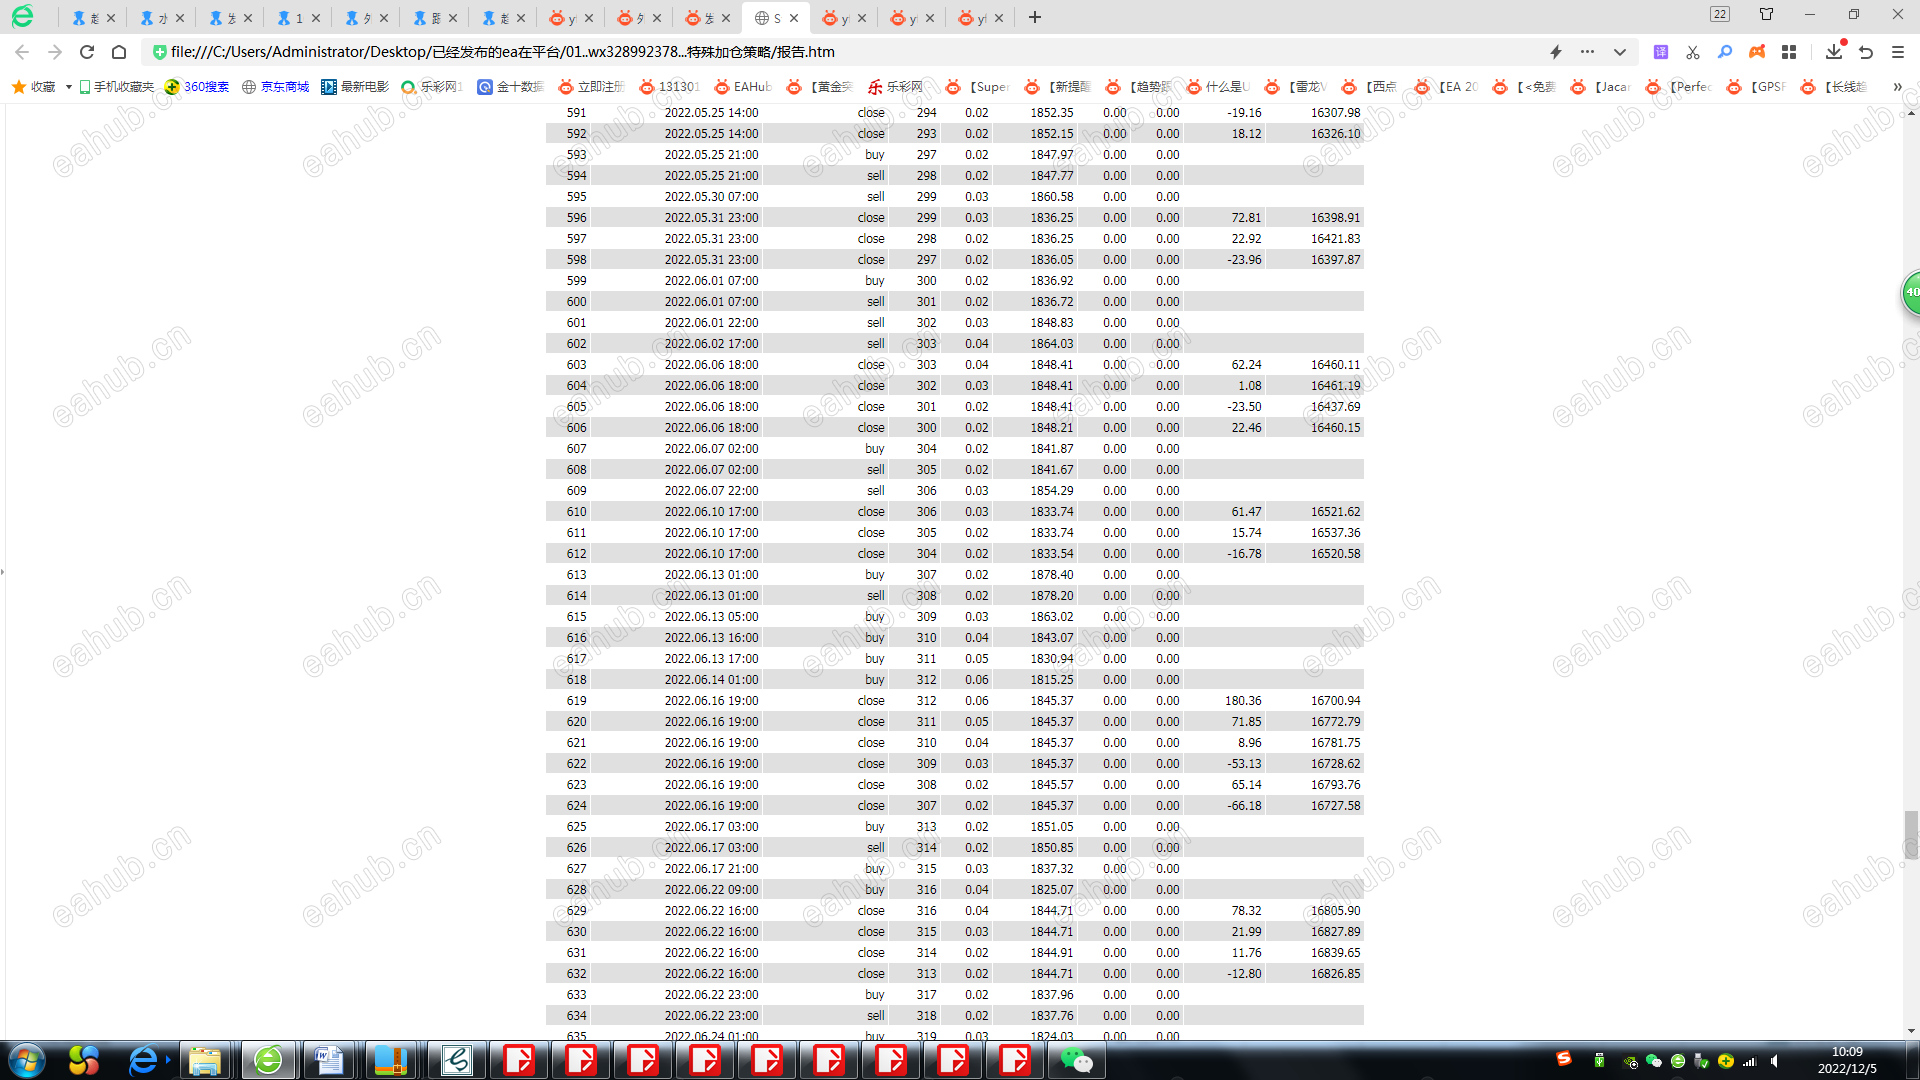Click the browser skin shirt icon

pyautogui.click(x=1766, y=14)
